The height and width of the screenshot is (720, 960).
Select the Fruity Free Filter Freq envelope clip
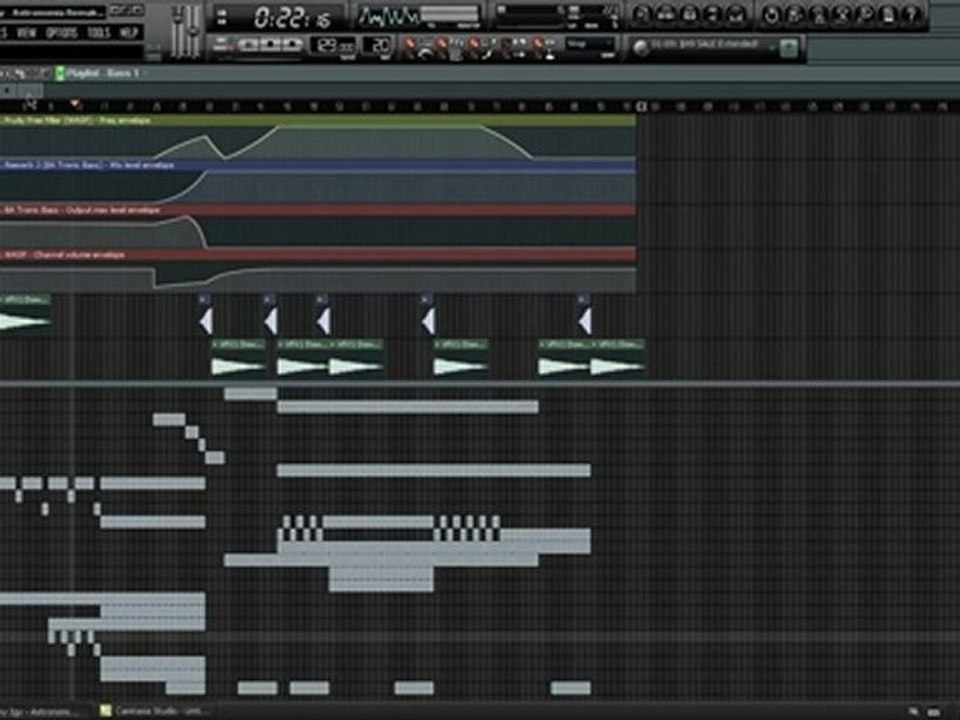(x=318, y=137)
